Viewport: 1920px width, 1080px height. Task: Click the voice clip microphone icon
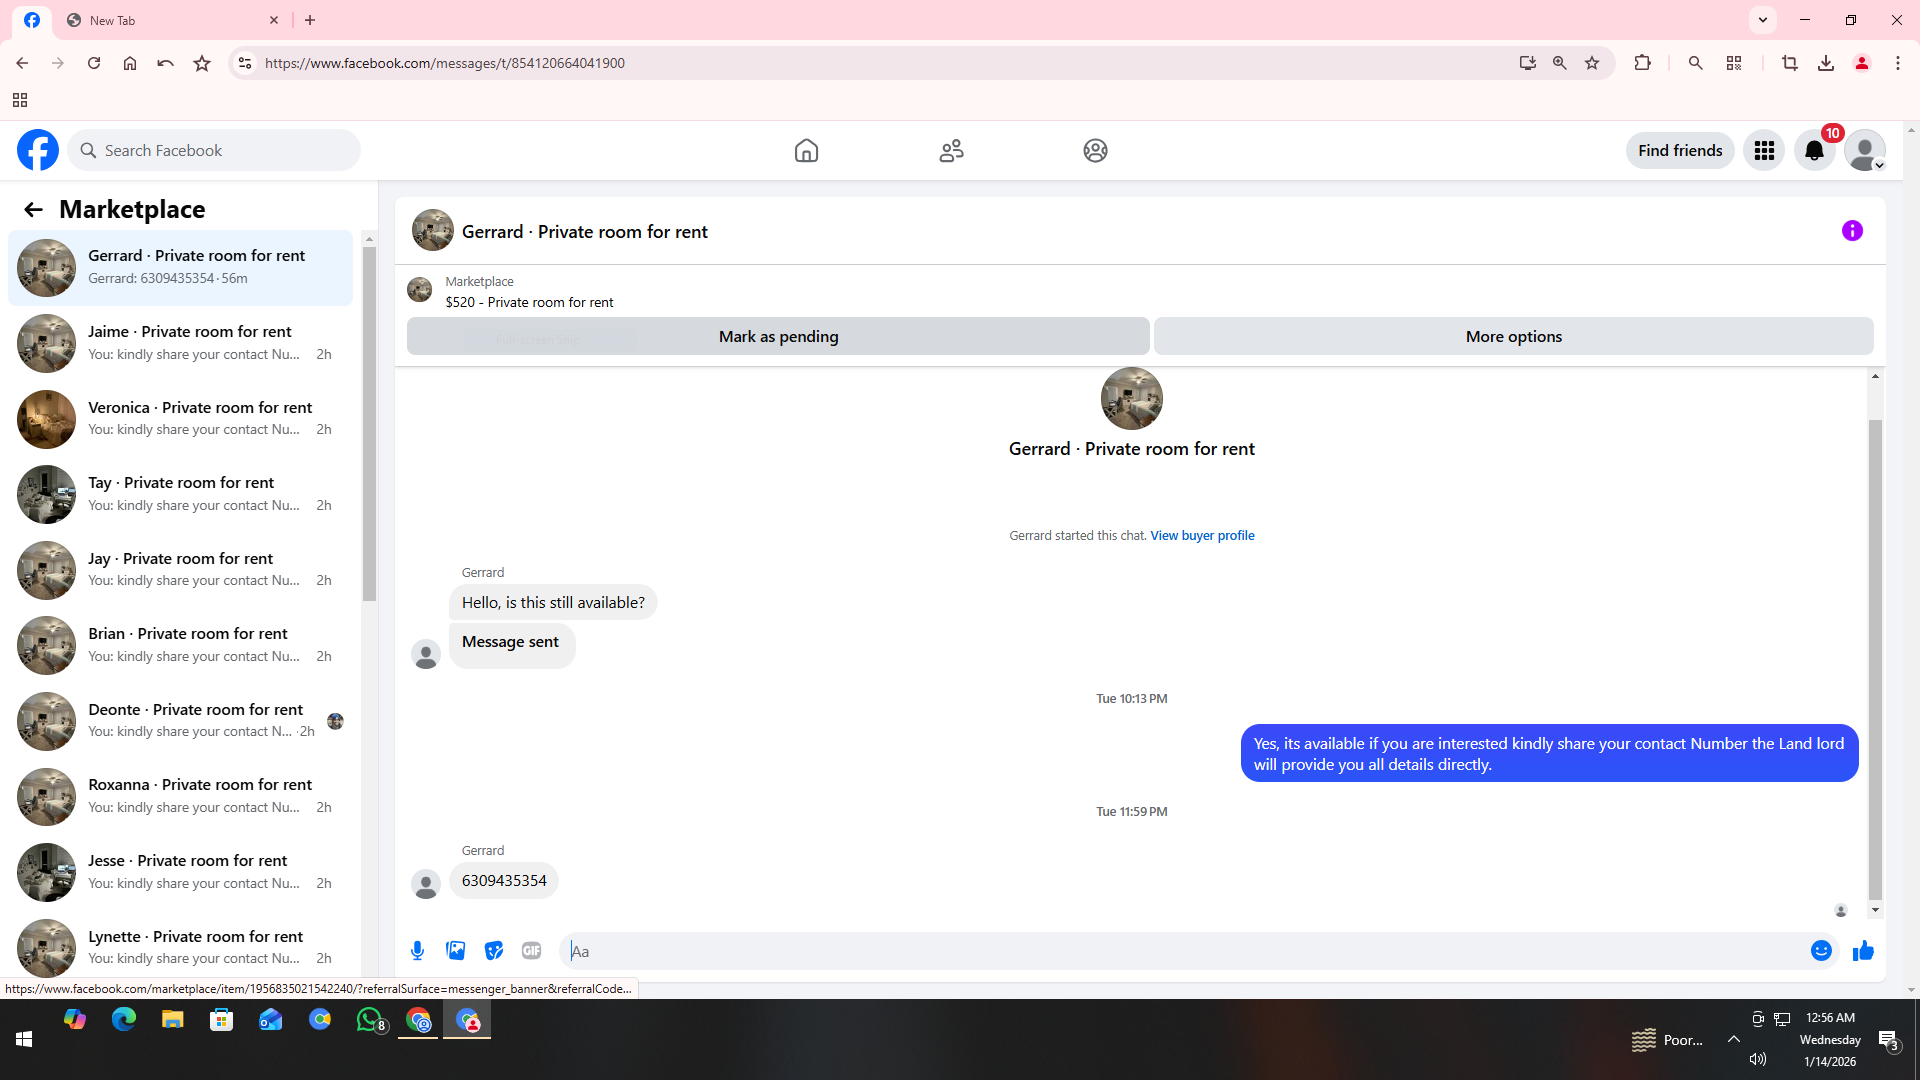[x=418, y=951]
